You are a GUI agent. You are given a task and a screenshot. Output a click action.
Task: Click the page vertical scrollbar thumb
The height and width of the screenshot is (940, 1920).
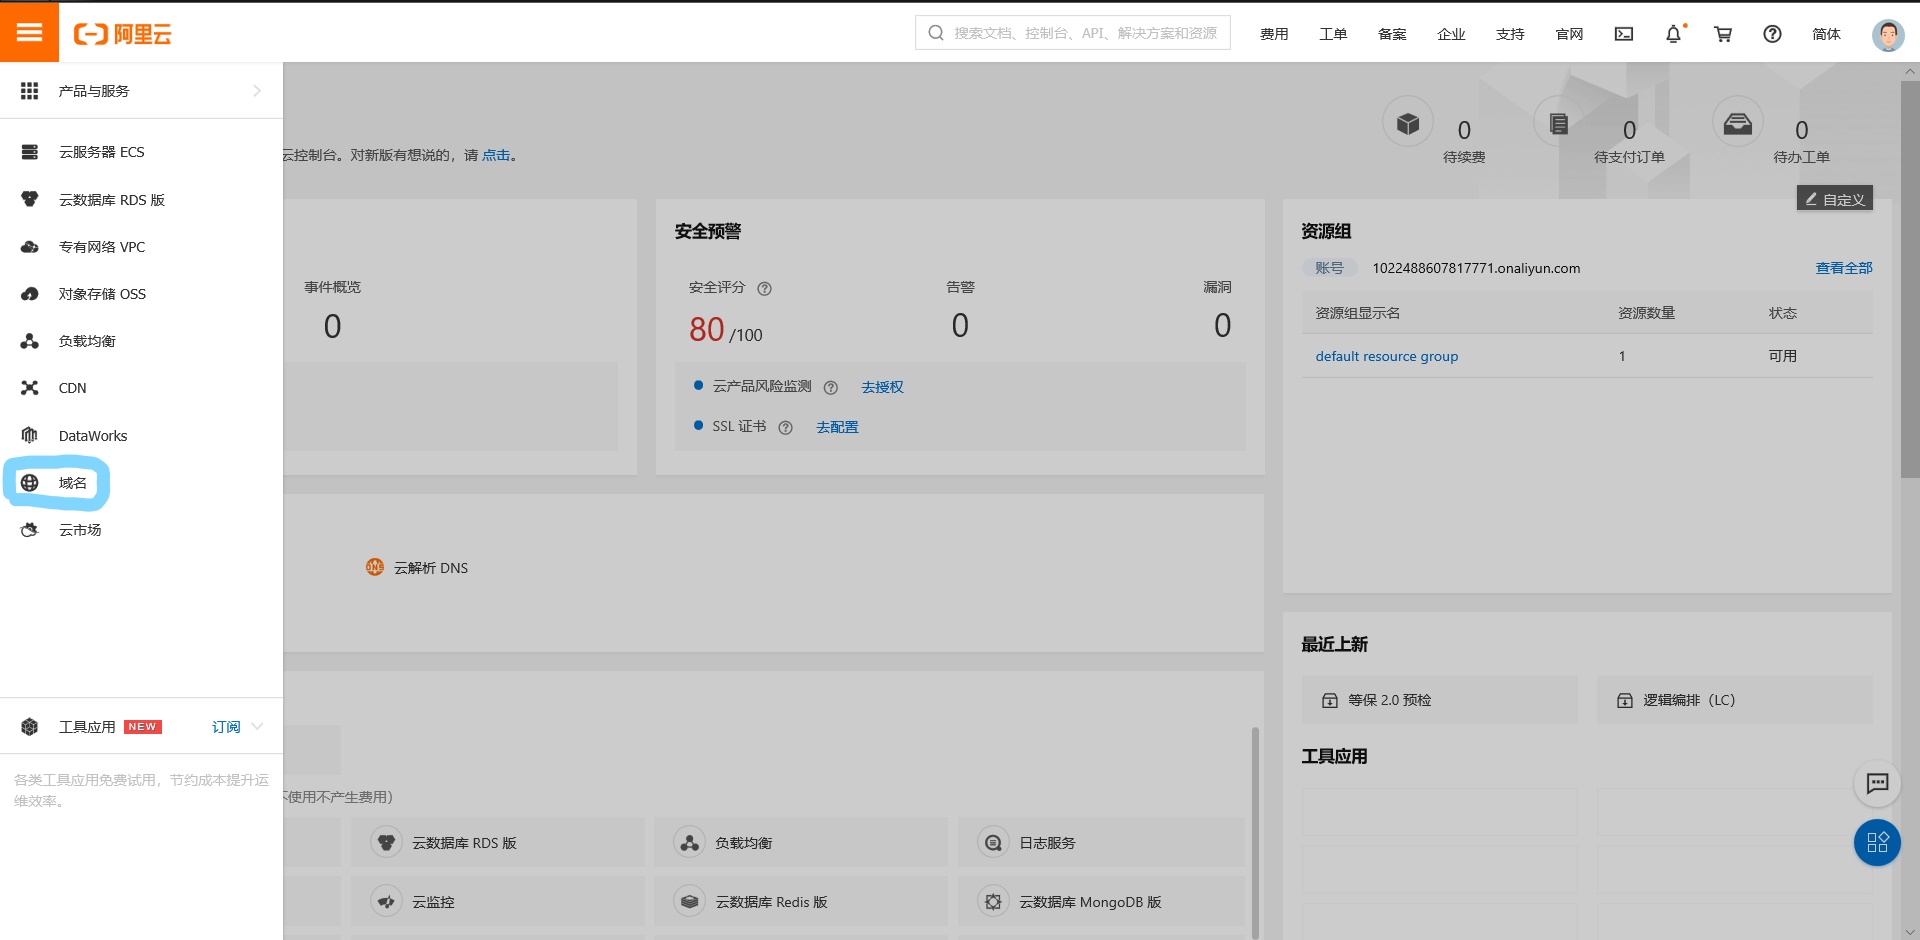coord(1910,279)
